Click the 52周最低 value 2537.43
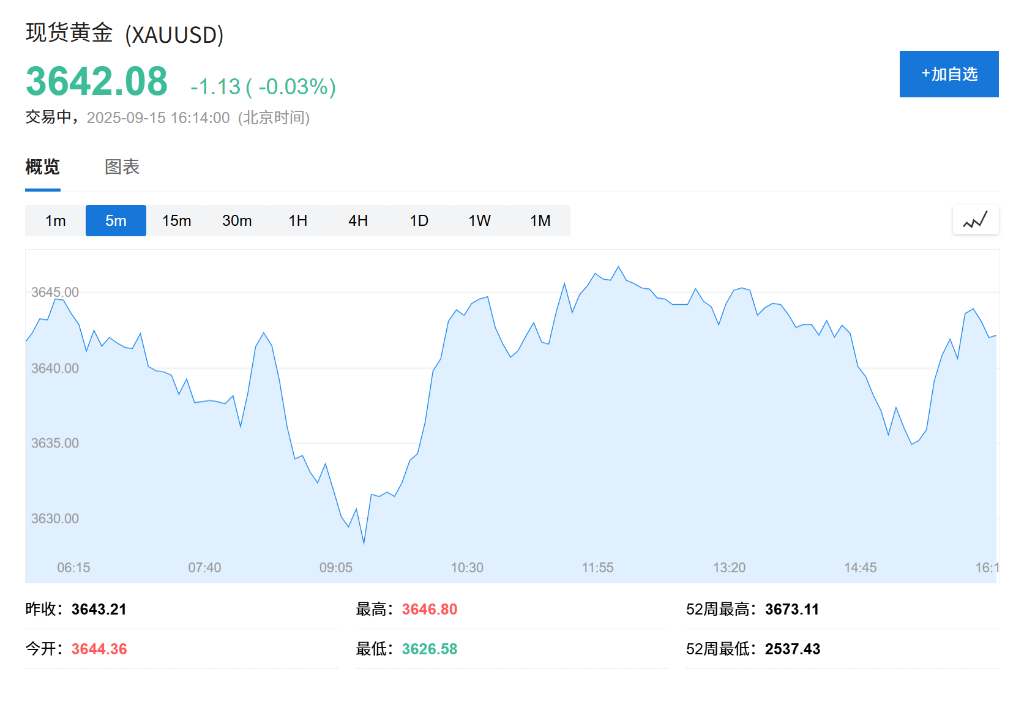This screenshot has height=703, width=1024. coord(793,649)
